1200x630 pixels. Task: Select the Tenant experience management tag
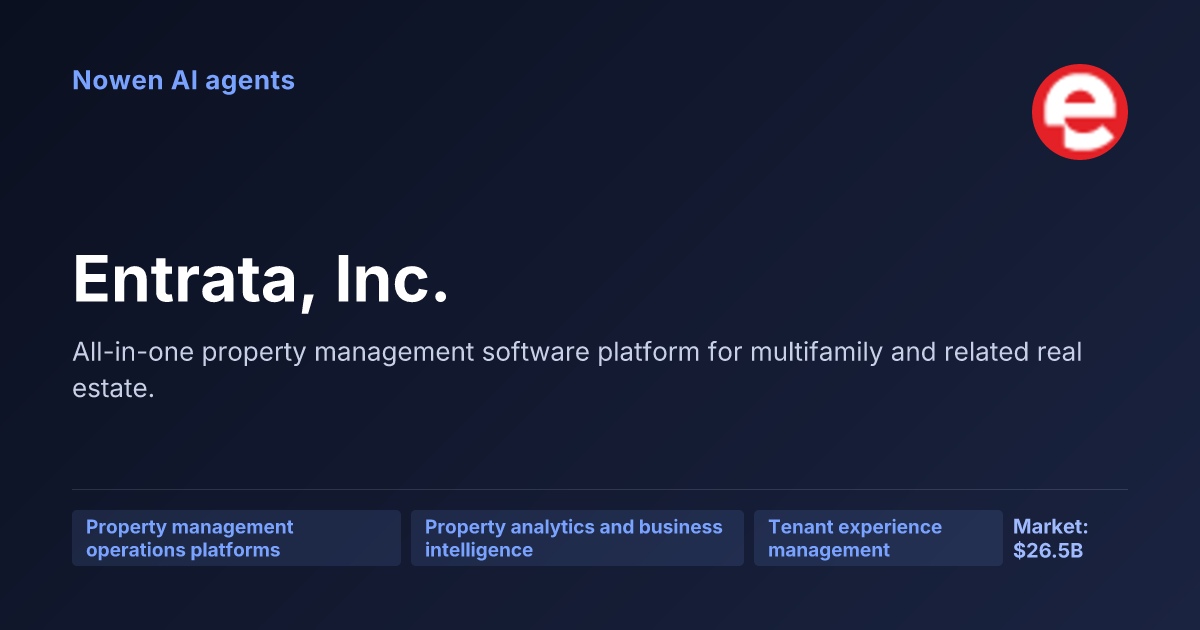coord(878,538)
